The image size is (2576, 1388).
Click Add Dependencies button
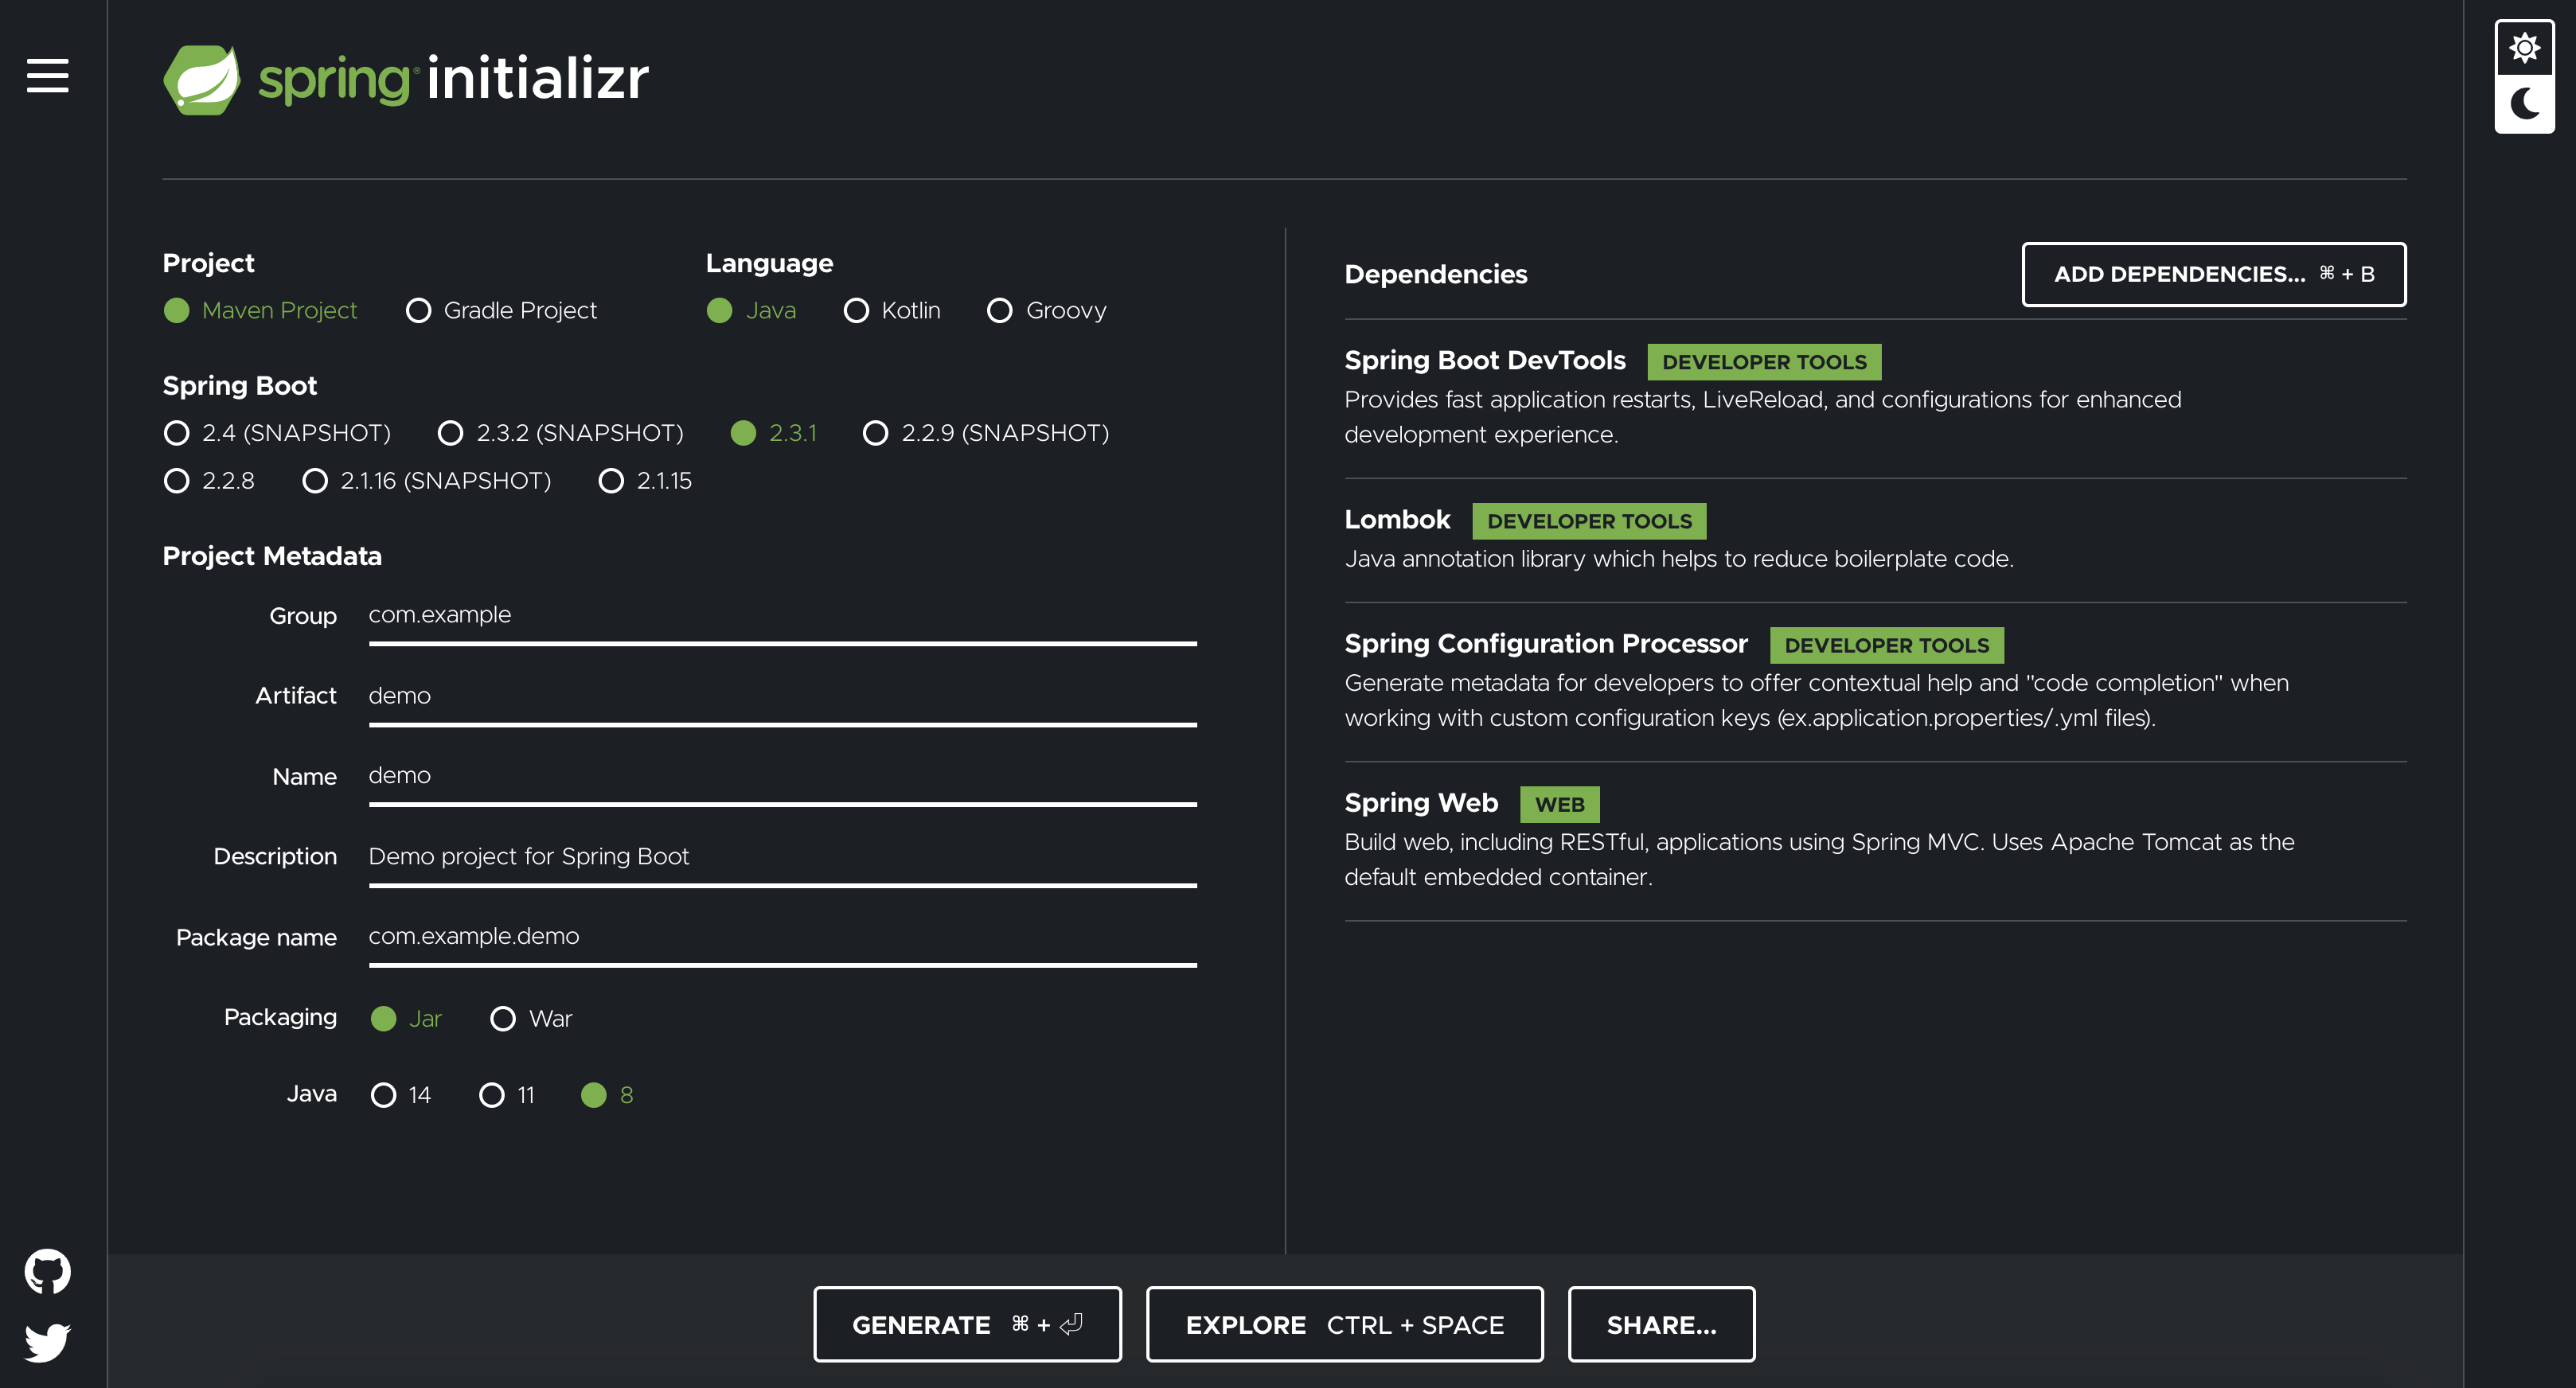coord(2213,274)
